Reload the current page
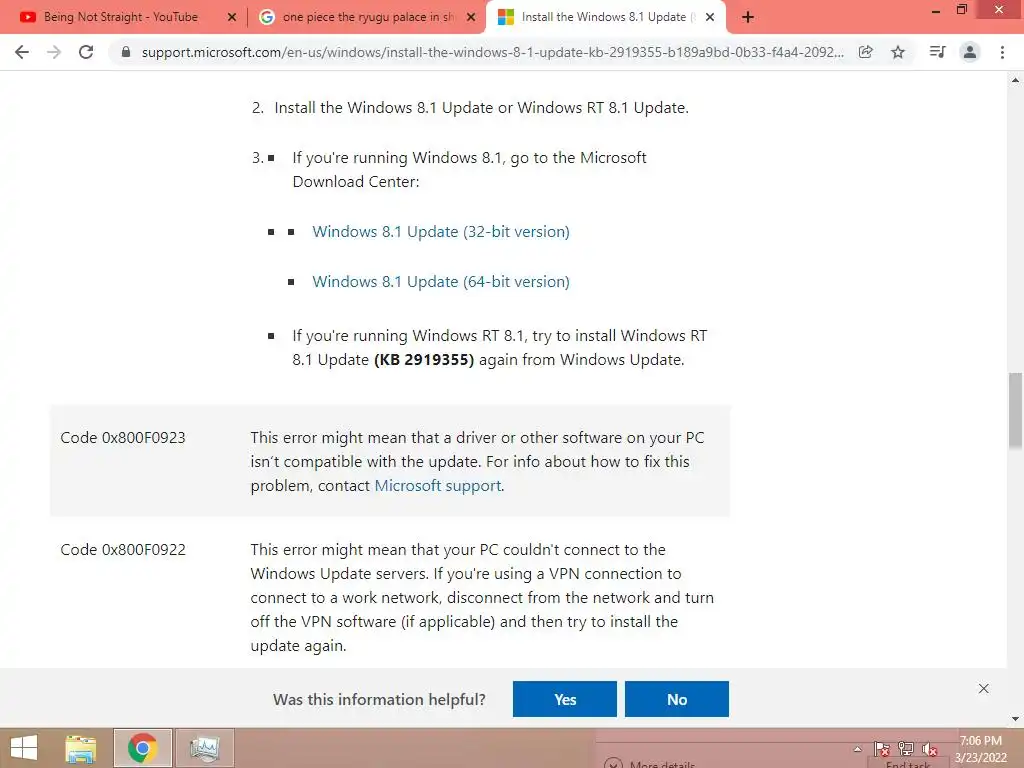Image resolution: width=1024 pixels, height=768 pixels. 86,52
